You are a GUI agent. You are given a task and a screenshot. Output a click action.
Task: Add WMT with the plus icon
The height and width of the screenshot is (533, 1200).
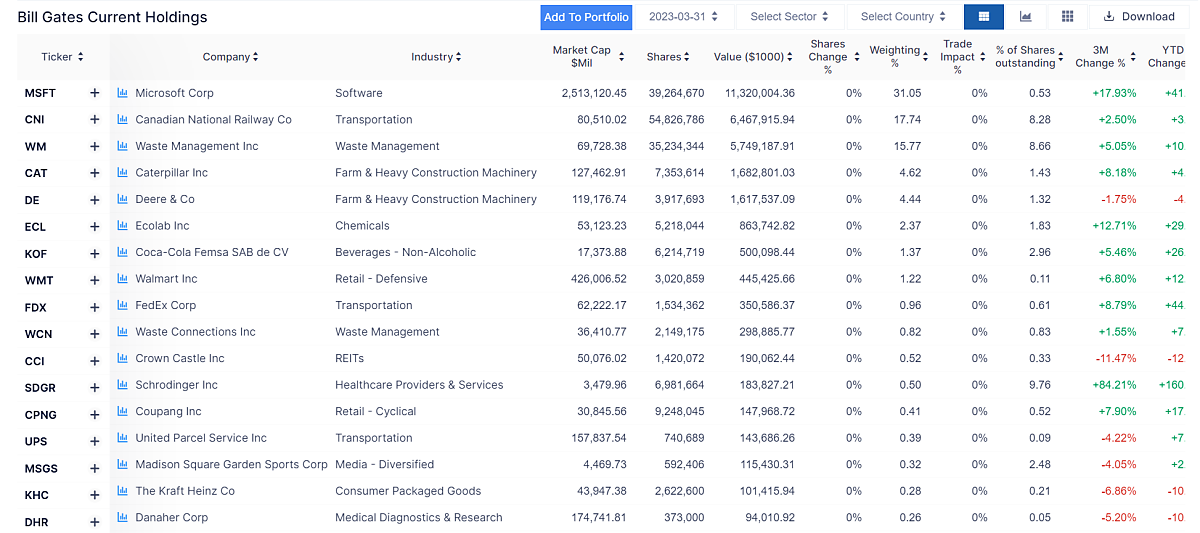coord(95,279)
